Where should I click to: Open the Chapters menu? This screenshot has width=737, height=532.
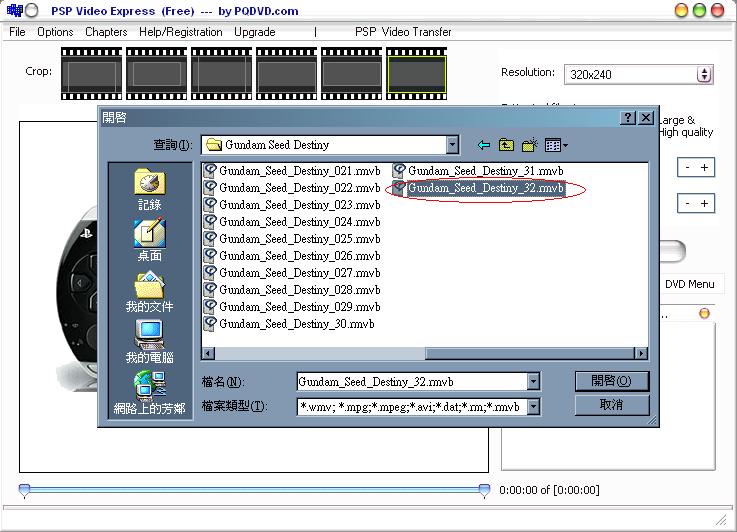click(x=106, y=32)
